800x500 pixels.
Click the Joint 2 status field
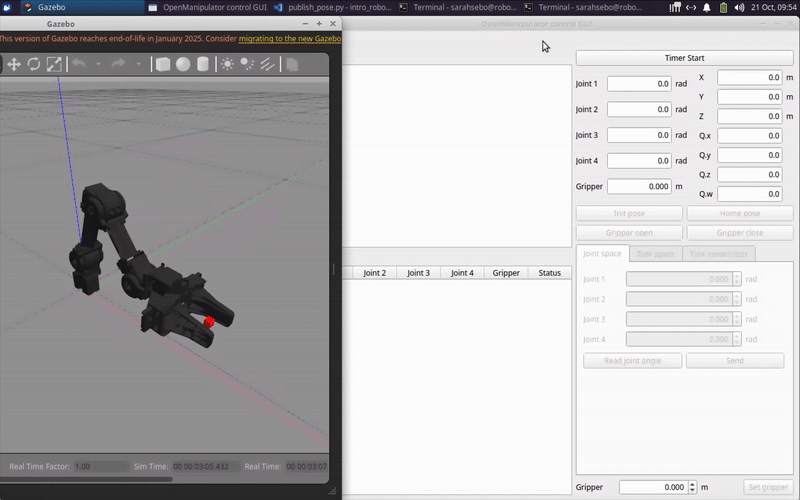[x=639, y=109]
